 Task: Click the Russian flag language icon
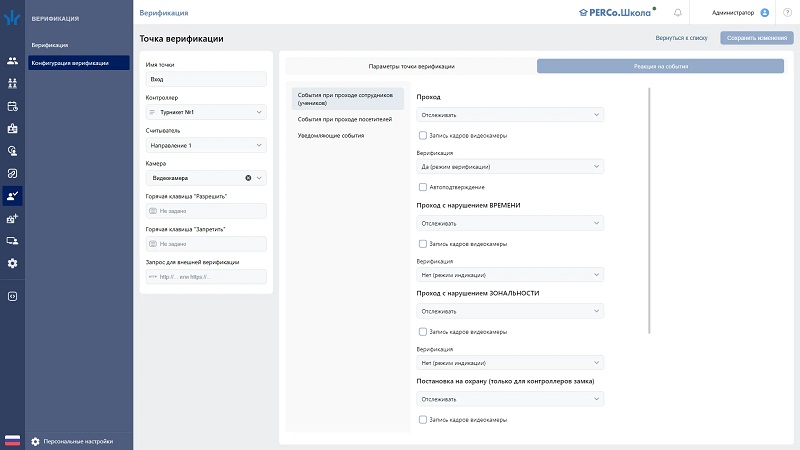tap(13, 440)
